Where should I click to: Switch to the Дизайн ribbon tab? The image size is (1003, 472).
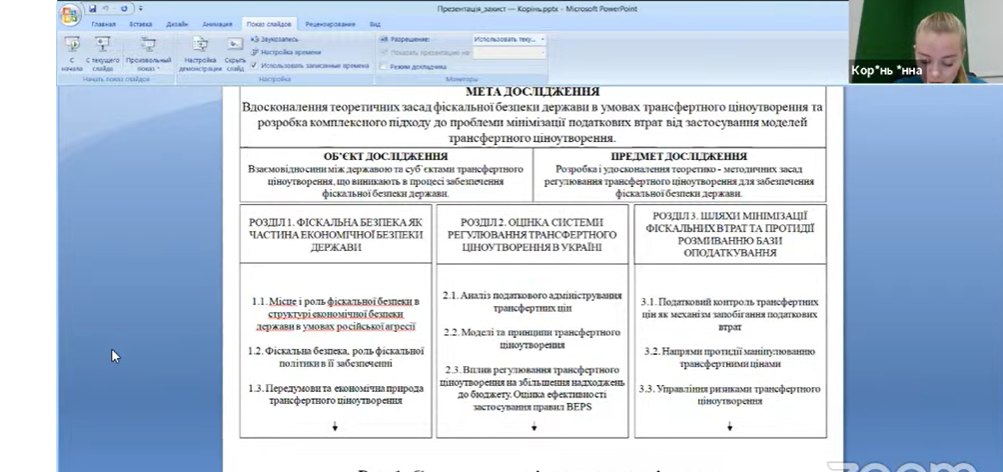coord(177,24)
